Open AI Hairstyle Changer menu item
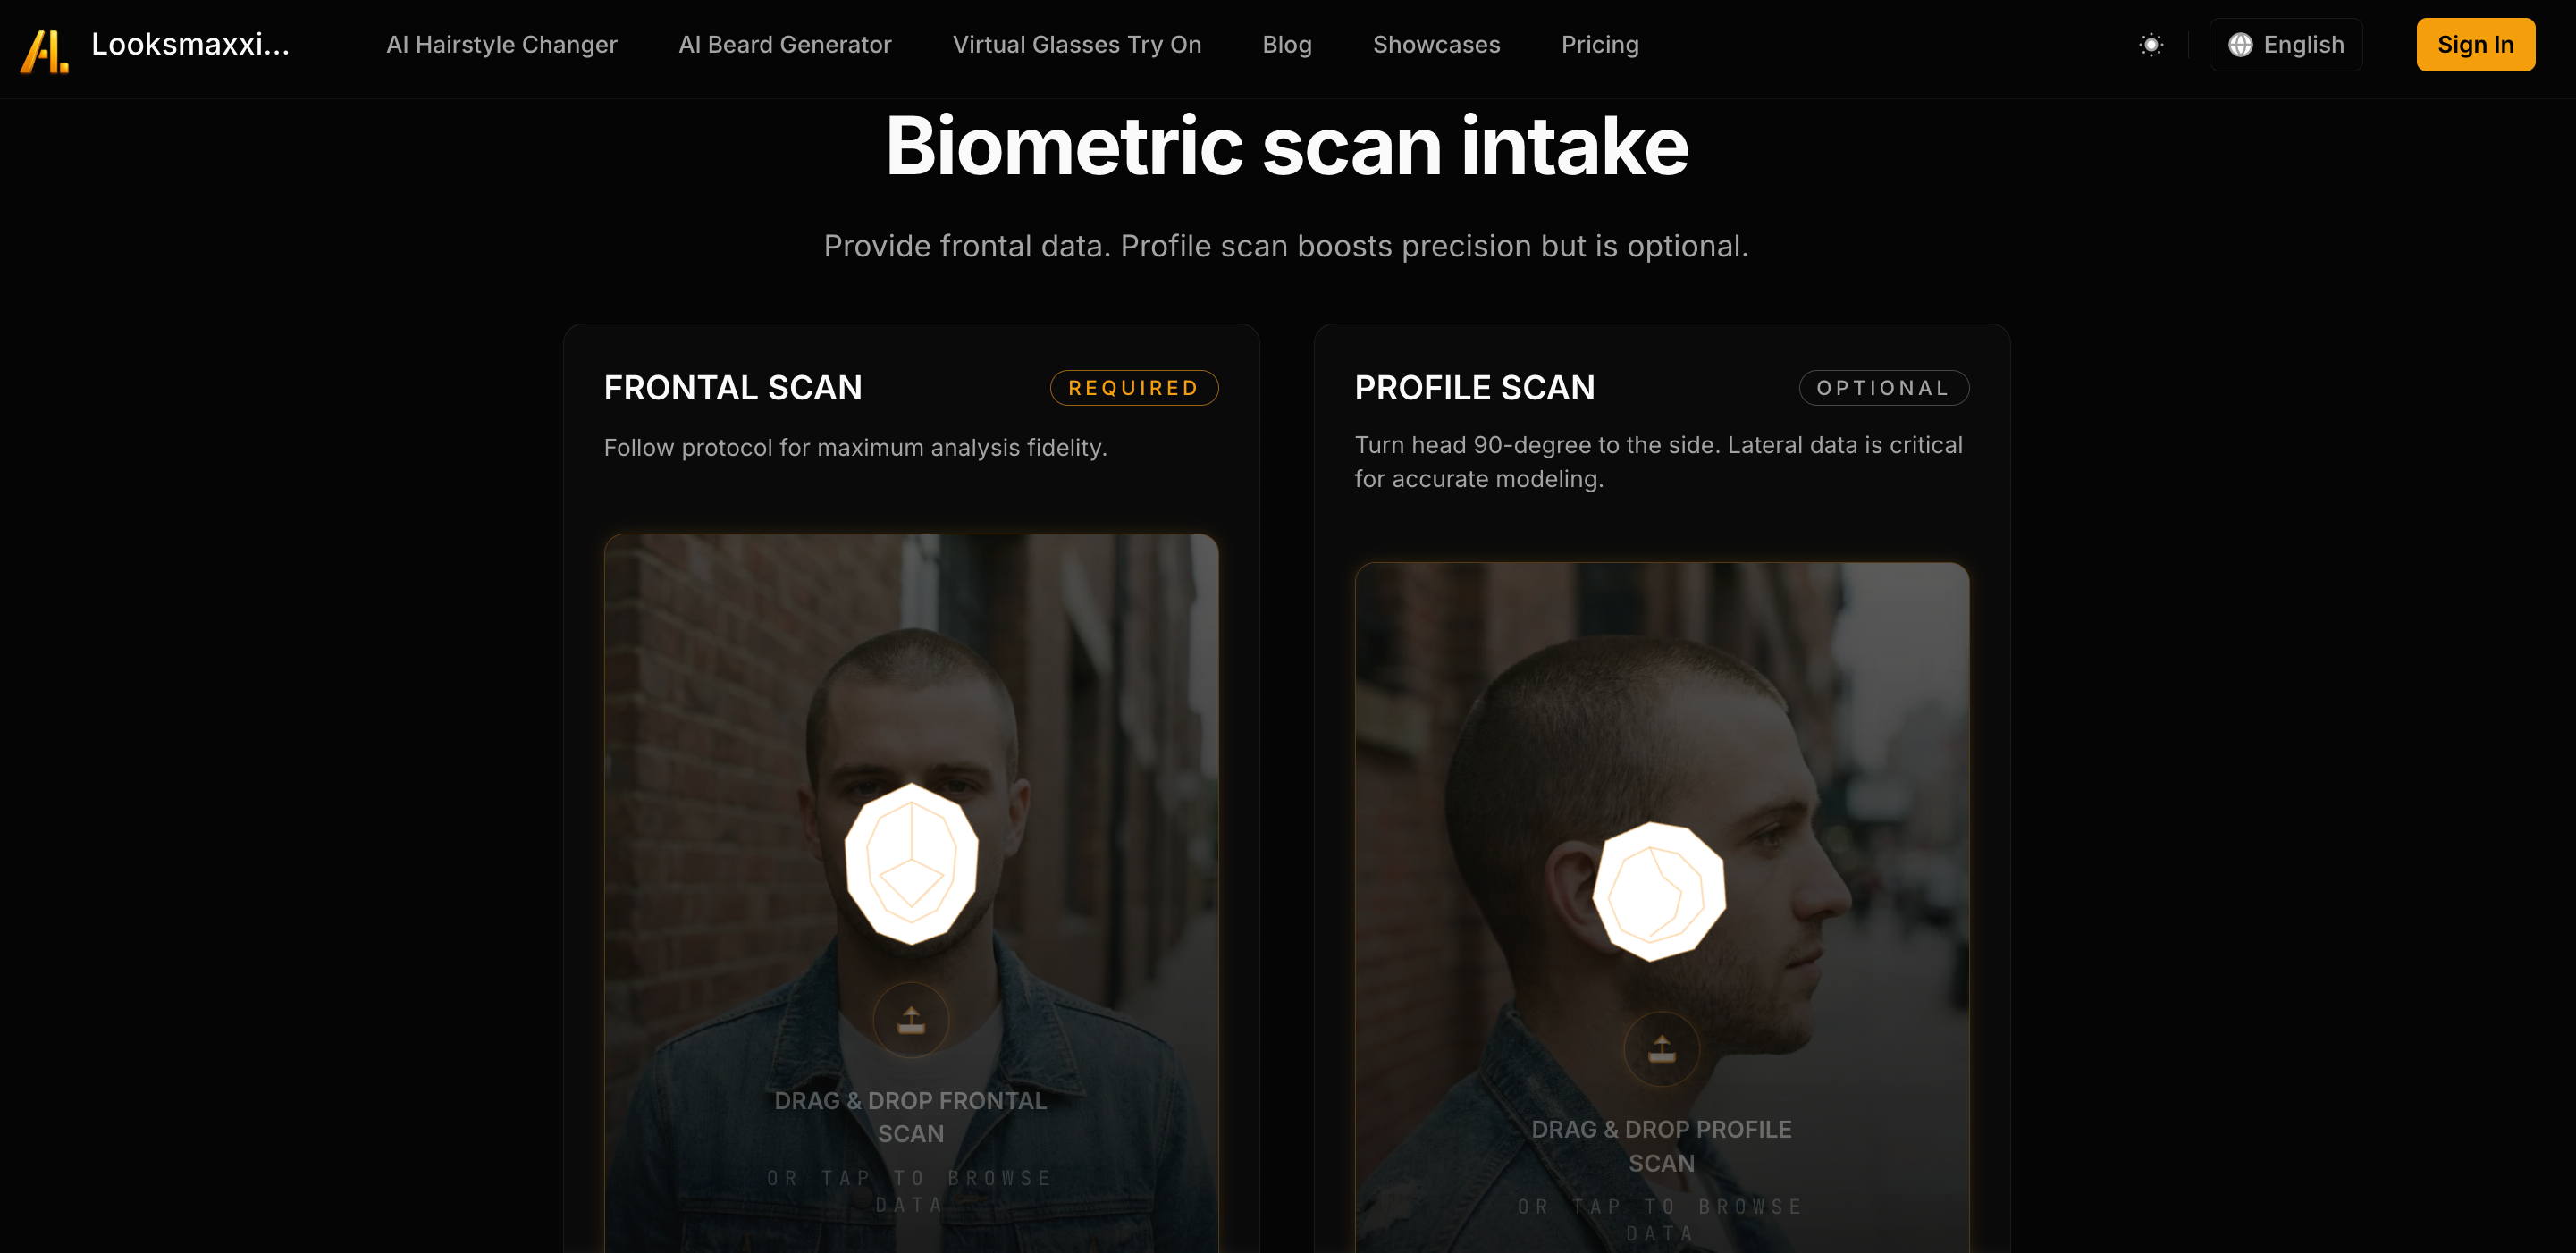Screen dimensions: 2576x1253 (501, 45)
